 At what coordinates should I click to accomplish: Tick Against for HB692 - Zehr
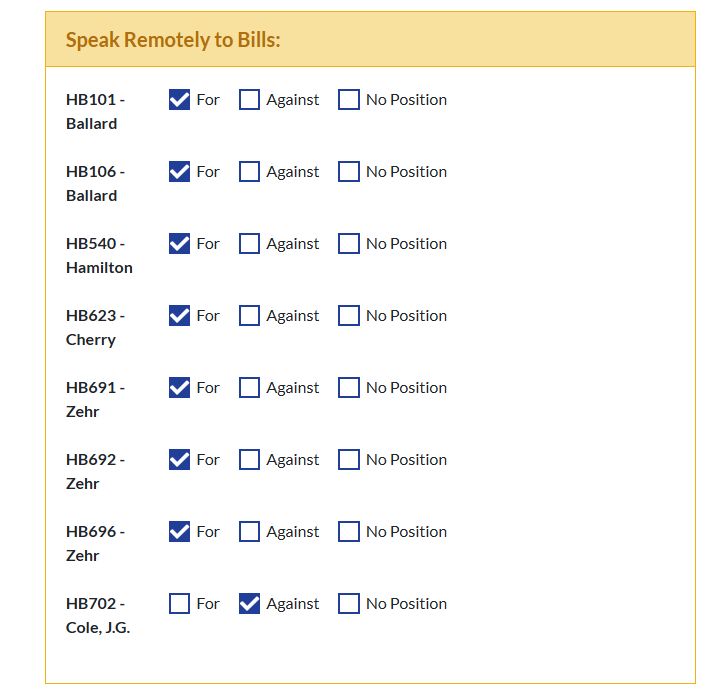click(x=250, y=460)
